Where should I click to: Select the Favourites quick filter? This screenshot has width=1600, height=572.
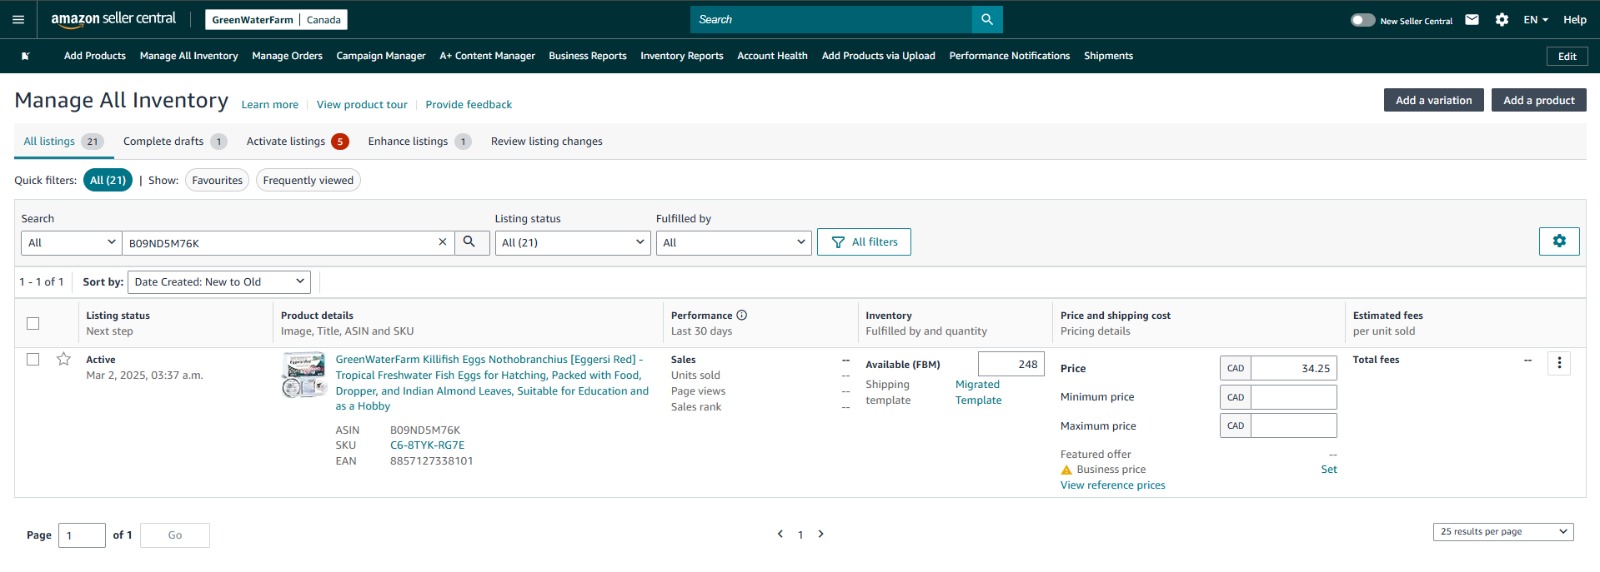[x=217, y=180]
